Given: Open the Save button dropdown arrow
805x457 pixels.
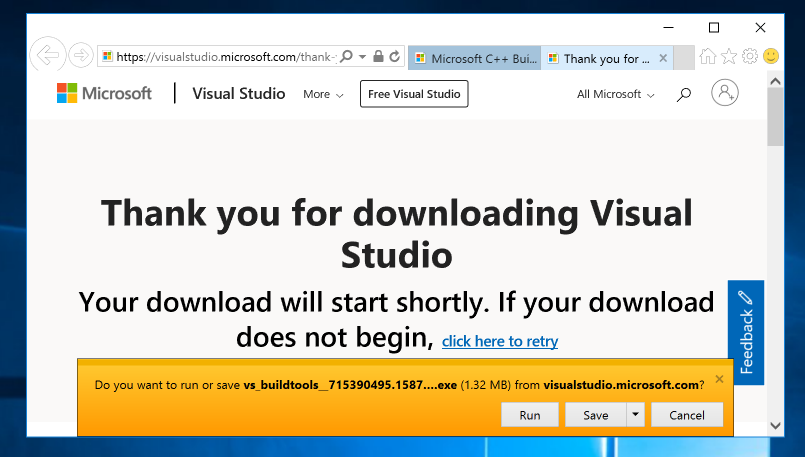Looking at the screenshot, I should [635, 415].
